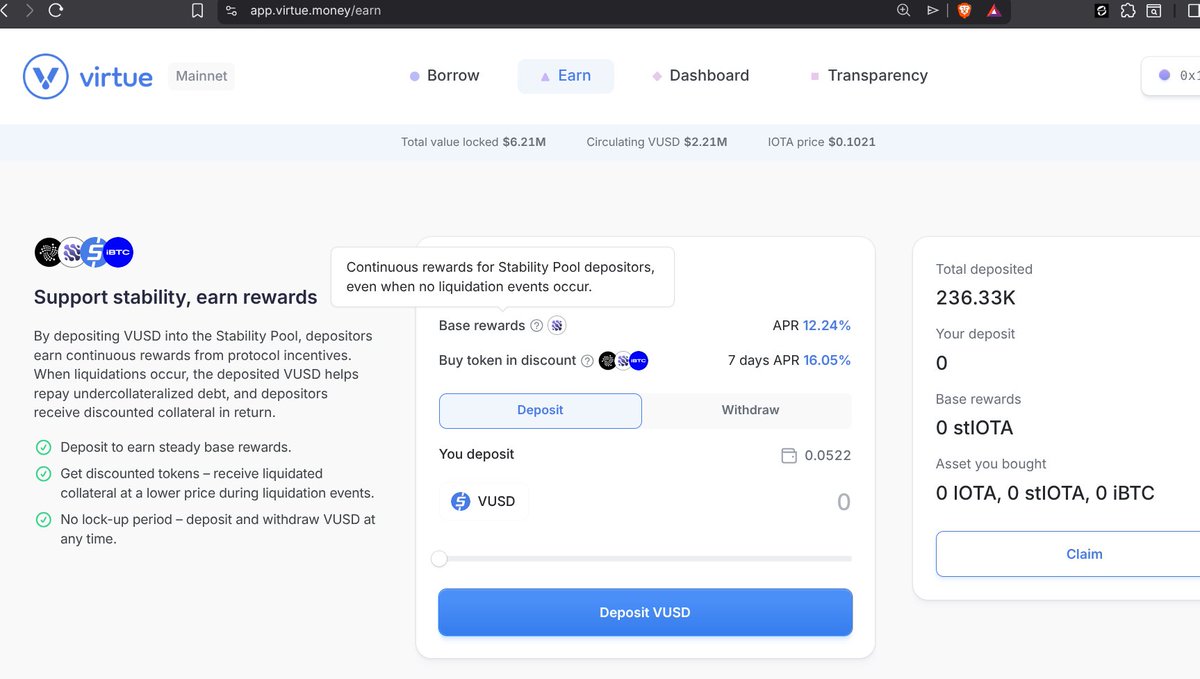This screenshot has height=679, width=1200.
Task: Click VUSD icon above Support stability heading
Action: coord(95,252)
